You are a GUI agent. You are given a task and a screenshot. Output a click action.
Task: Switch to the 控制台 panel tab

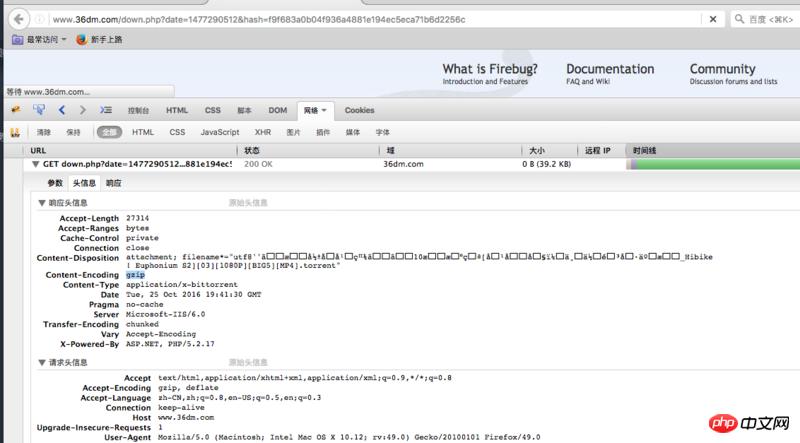(x=138, y=110)
